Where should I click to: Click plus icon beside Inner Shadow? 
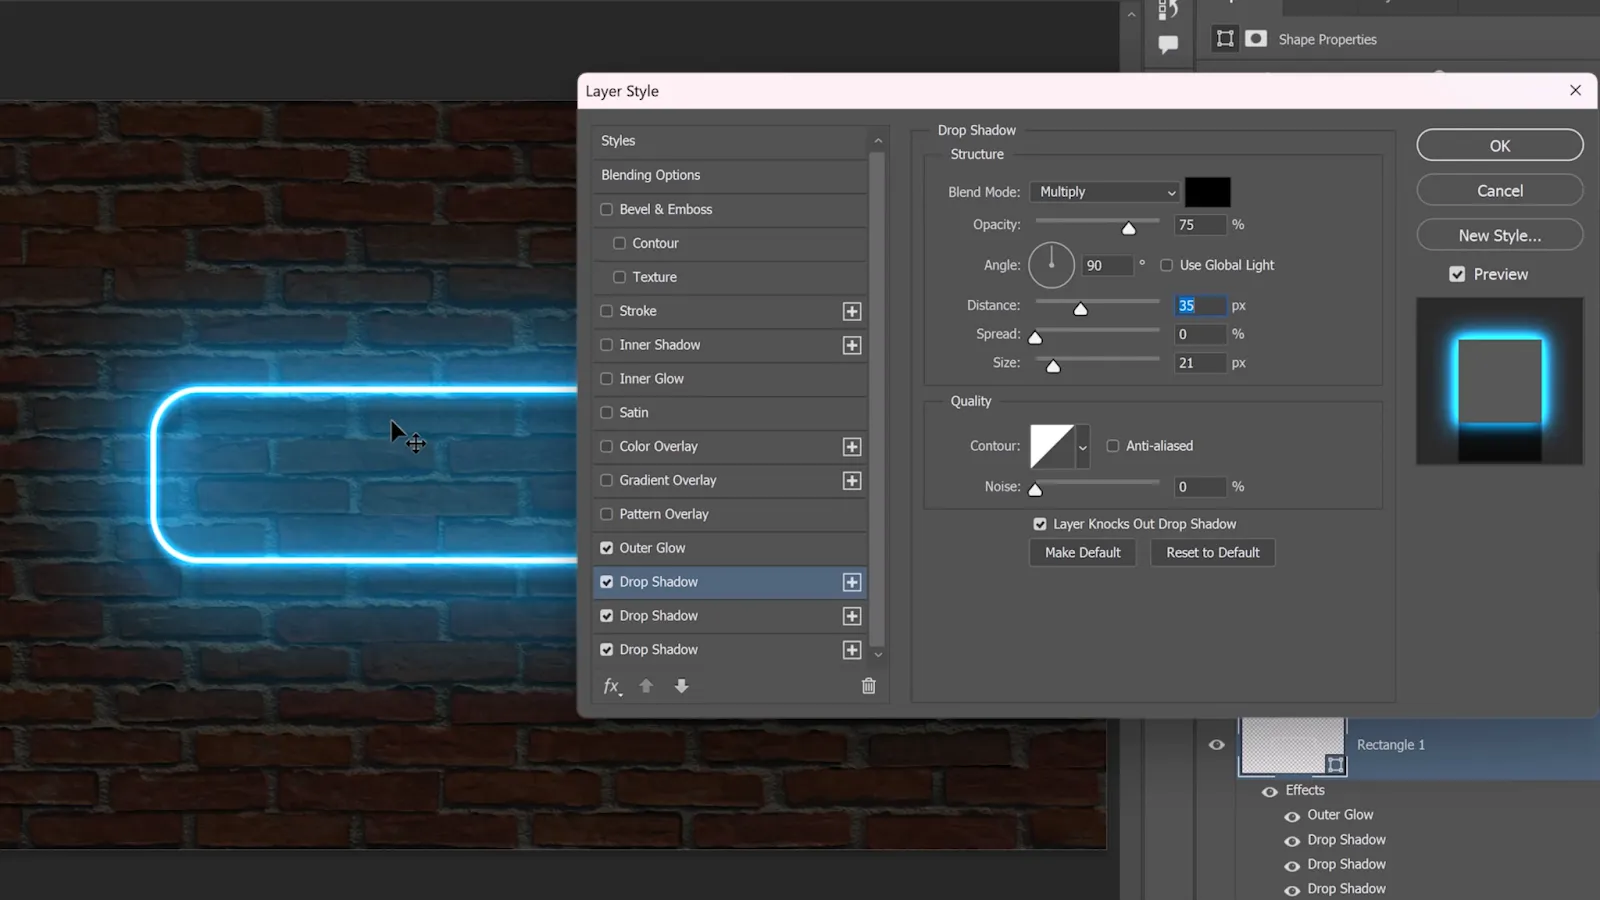[x=852, y=345]
